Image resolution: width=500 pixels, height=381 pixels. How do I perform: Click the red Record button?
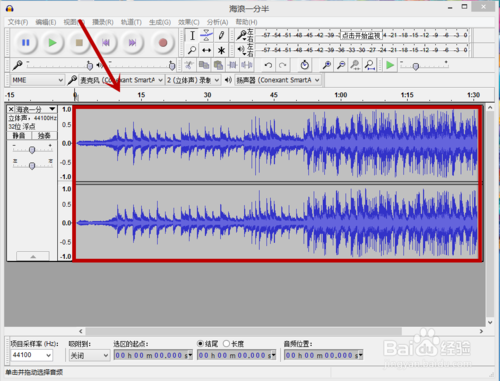point(163,43)
